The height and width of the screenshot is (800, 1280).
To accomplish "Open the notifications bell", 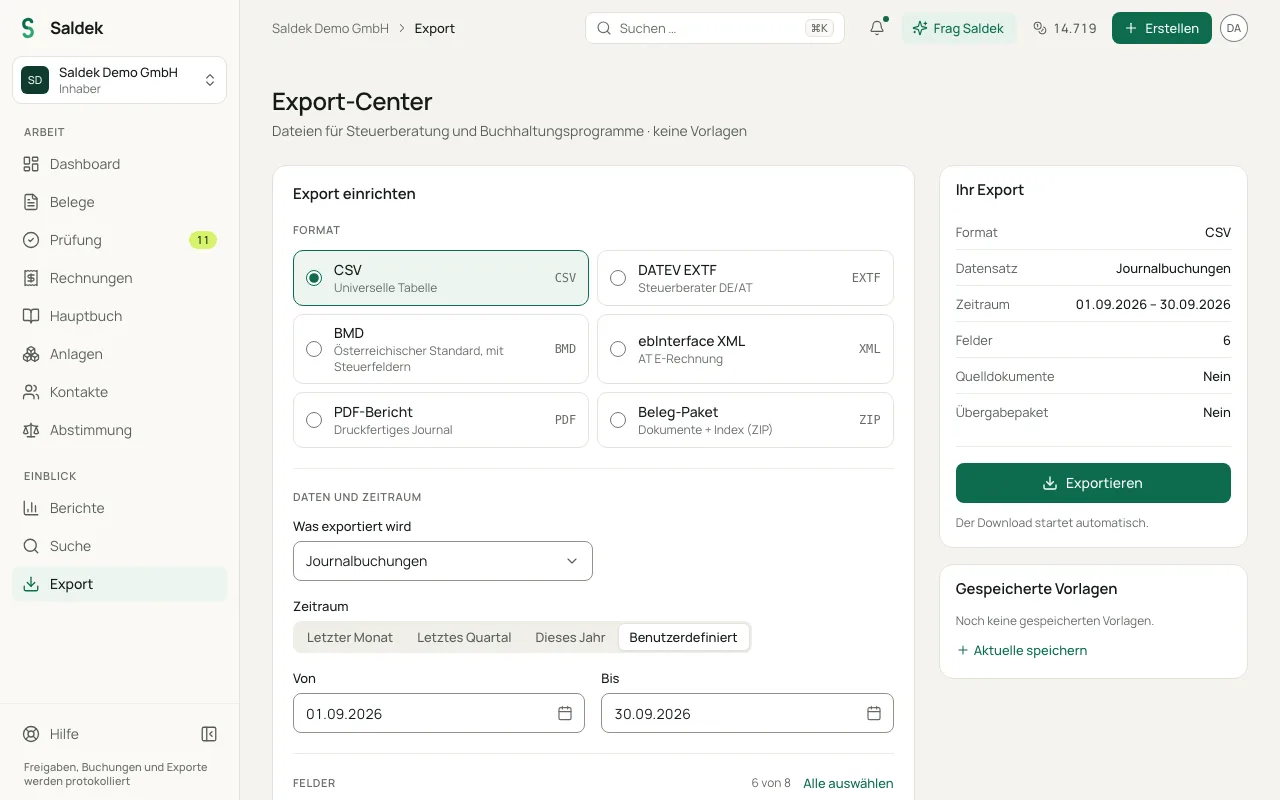I will [877, 28].
